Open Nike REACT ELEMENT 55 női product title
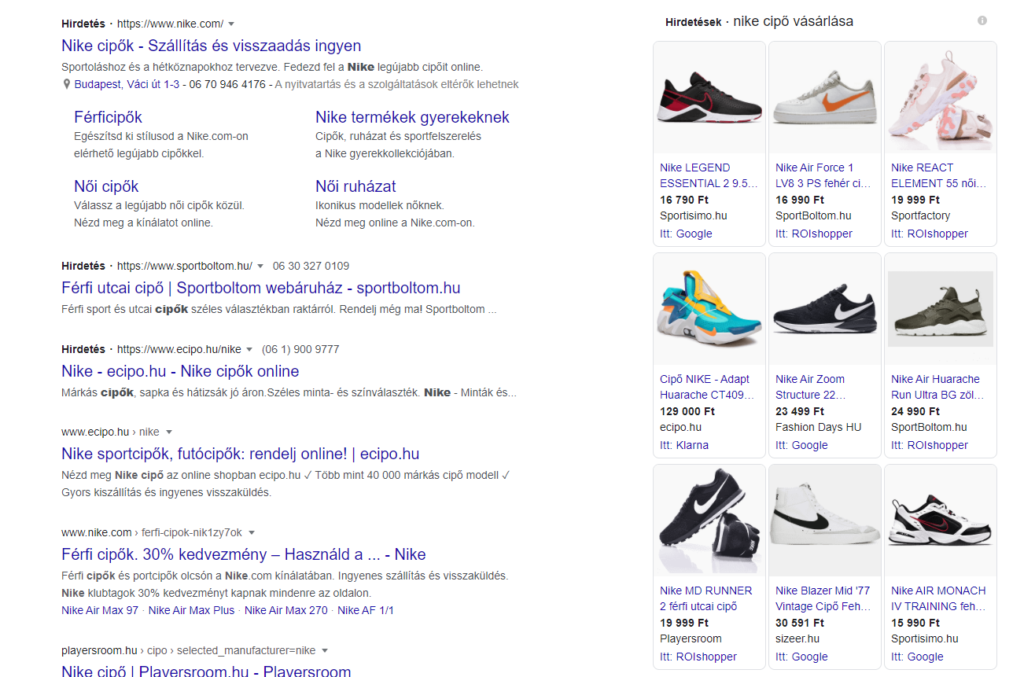 [938, 176]
